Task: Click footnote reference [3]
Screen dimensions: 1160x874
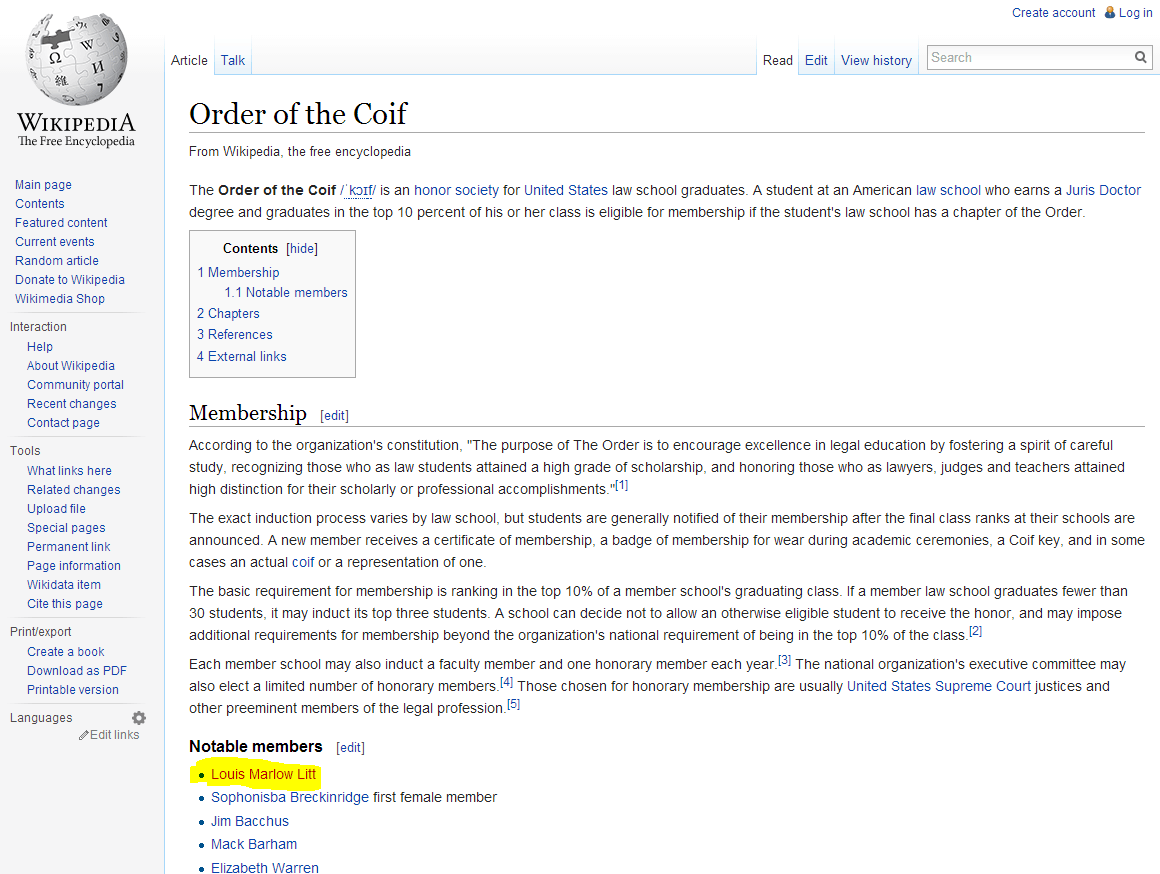Action: (784, 659)
